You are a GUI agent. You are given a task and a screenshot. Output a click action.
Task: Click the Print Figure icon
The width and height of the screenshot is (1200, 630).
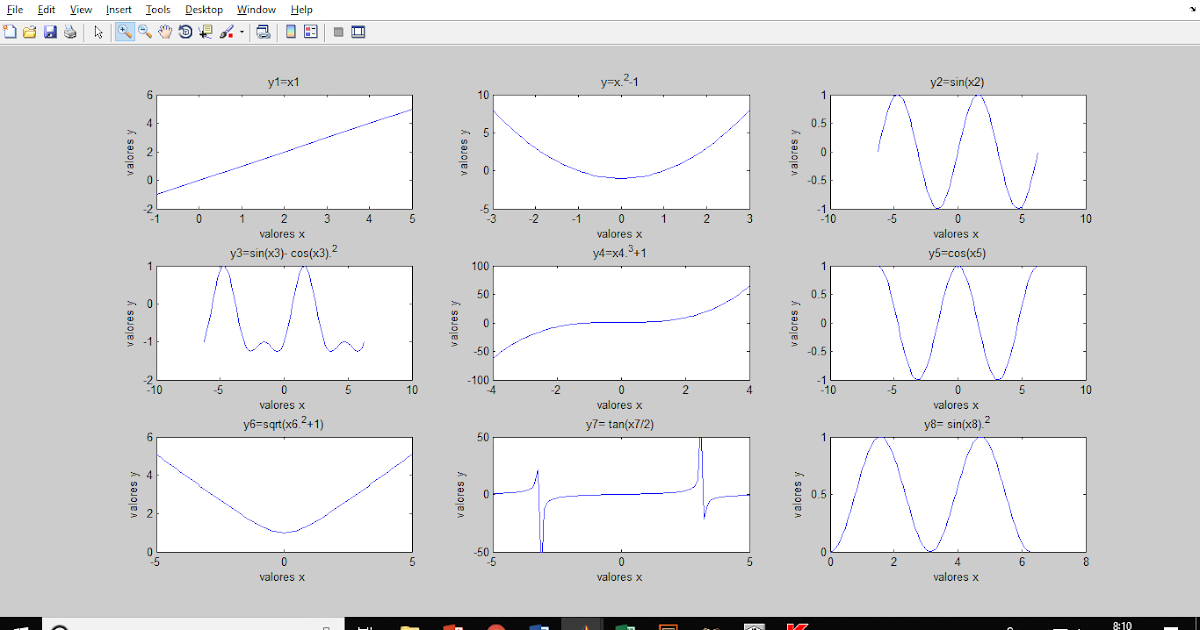(x=68, y=31)
